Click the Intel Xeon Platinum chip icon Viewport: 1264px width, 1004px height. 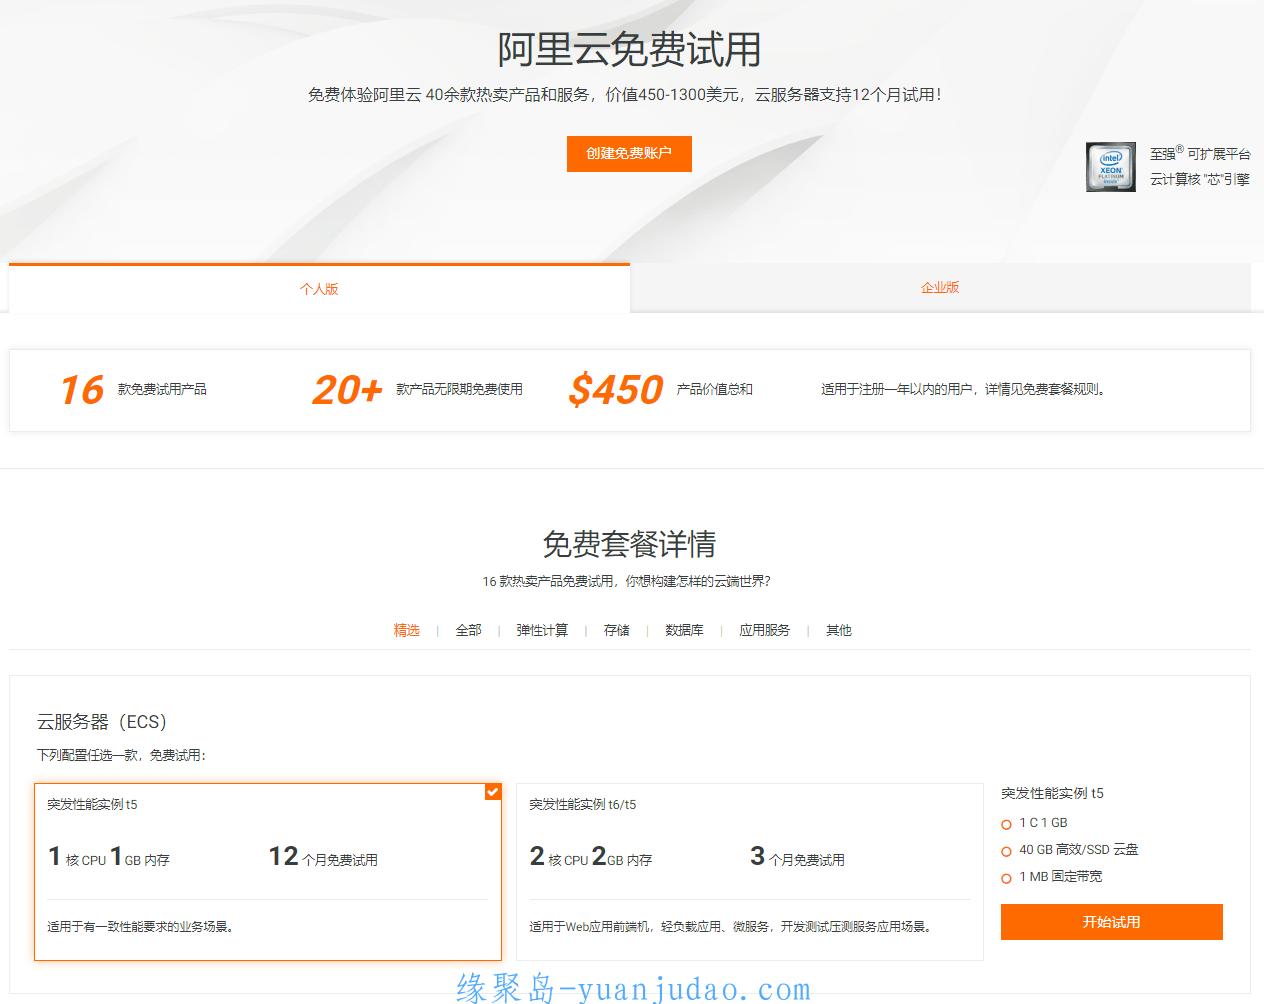(x=1110, y=167)
